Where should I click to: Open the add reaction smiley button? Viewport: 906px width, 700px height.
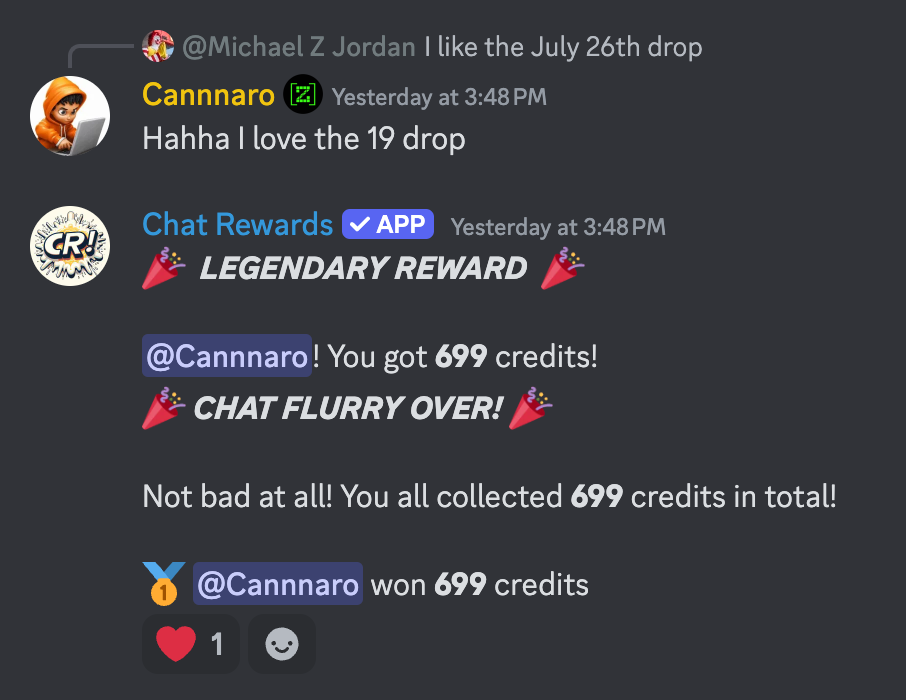282,644
